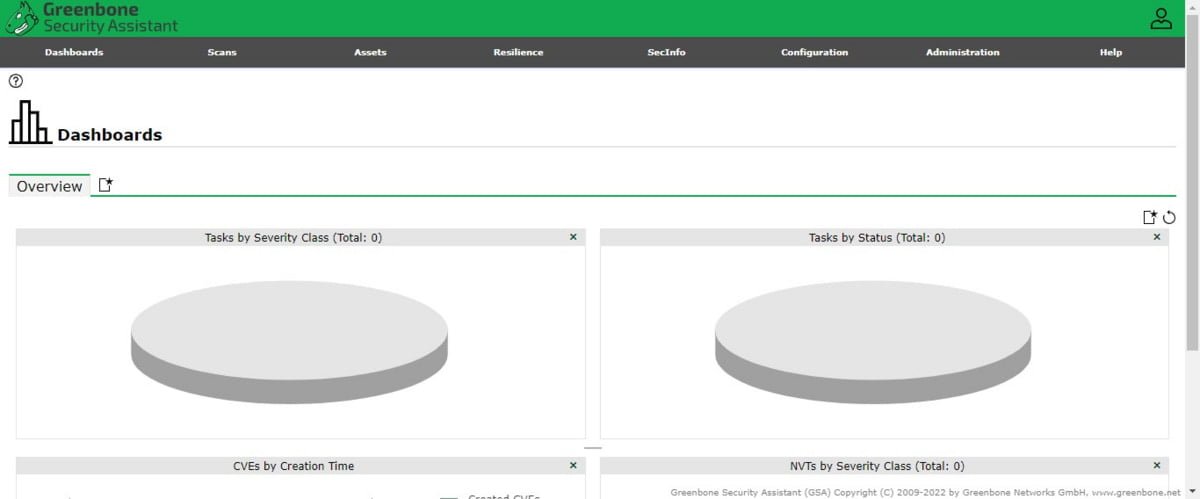This screenshot has width=1200, height=499.
Task: Close the CVEs by Creation Time panel
Action: point(573,465)
